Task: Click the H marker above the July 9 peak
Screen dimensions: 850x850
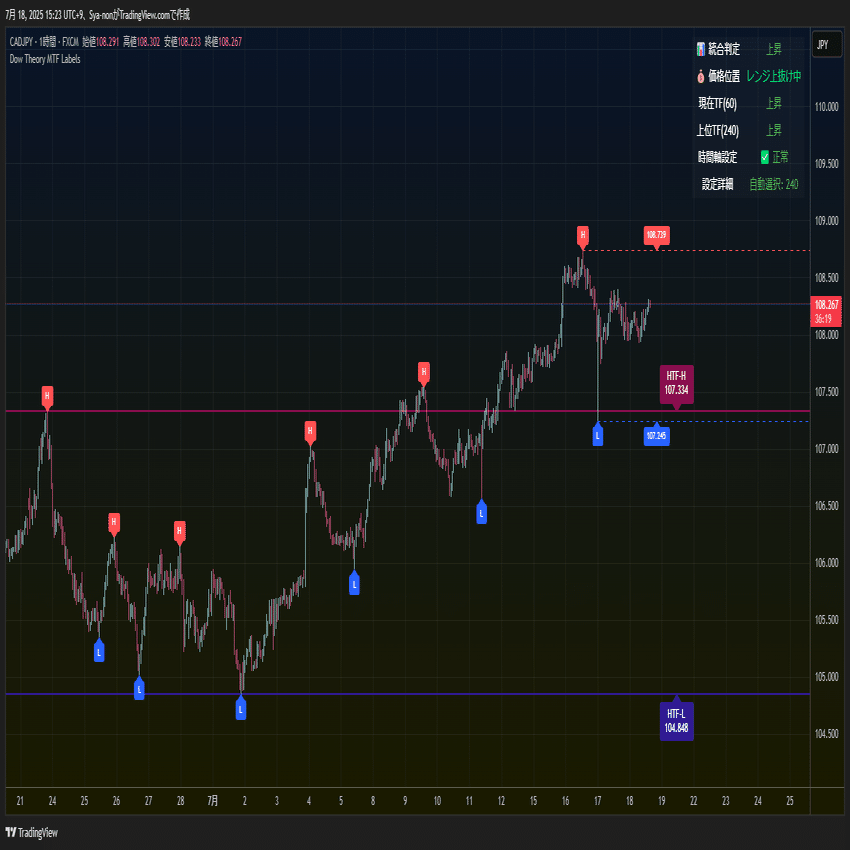Action: point(424,372)
